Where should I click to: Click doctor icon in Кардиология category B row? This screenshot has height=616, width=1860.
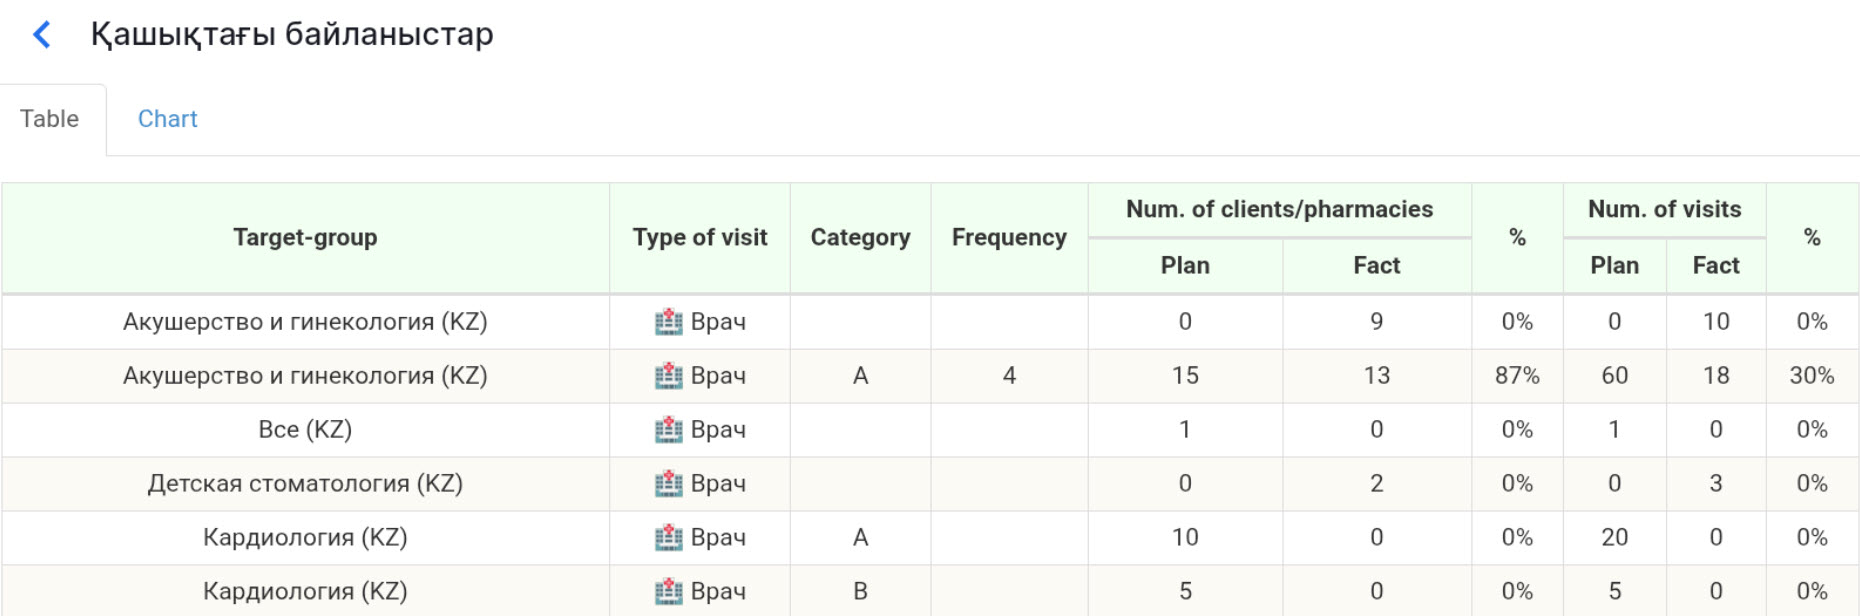tap(668, 592)
